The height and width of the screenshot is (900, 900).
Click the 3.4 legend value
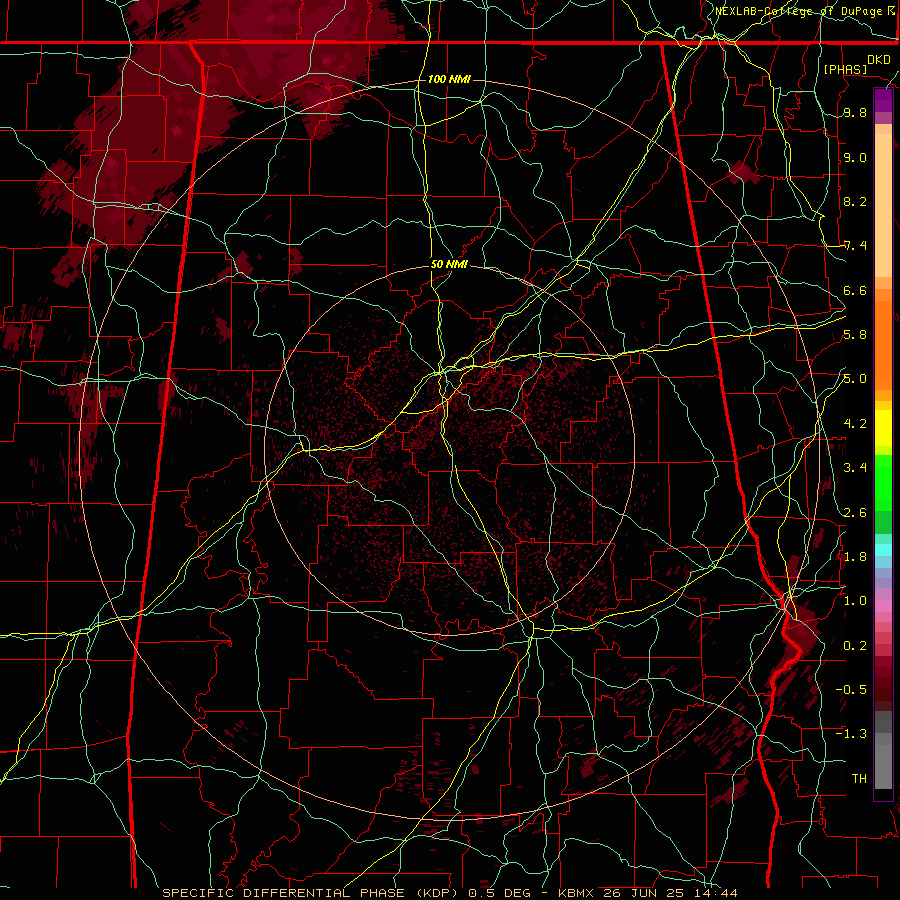[855, 468]
